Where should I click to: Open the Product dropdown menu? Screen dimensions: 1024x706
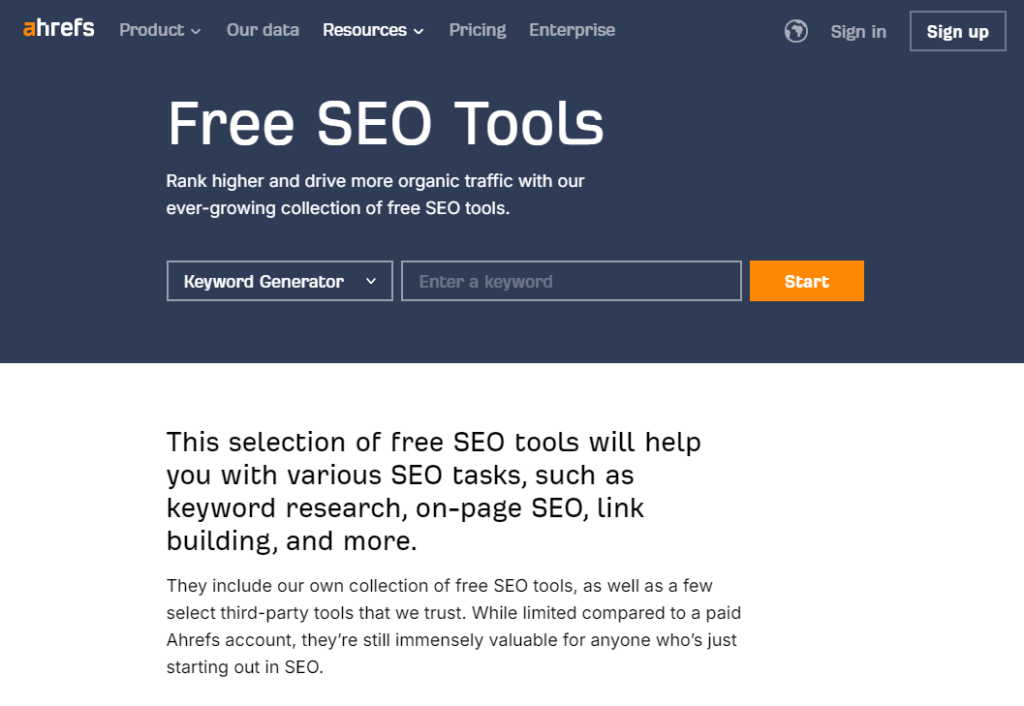click(x=152, y=30)
